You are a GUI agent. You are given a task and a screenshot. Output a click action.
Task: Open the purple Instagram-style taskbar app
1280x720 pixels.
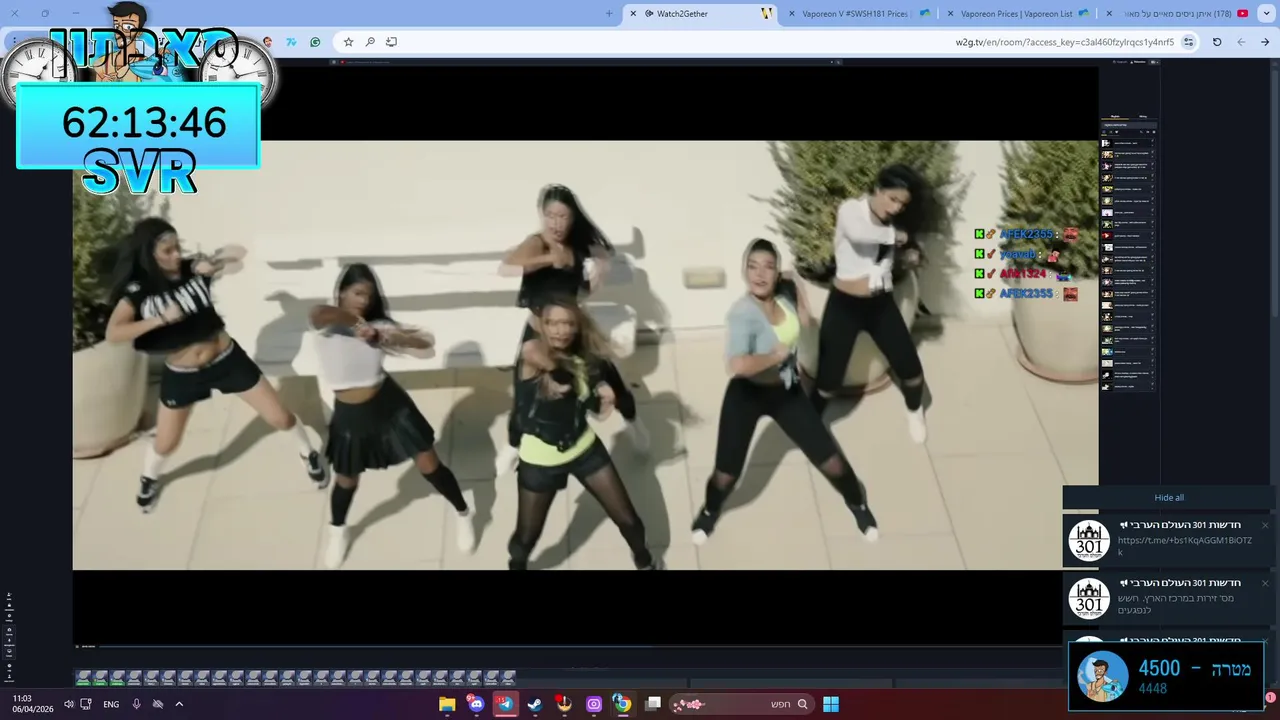594,704
